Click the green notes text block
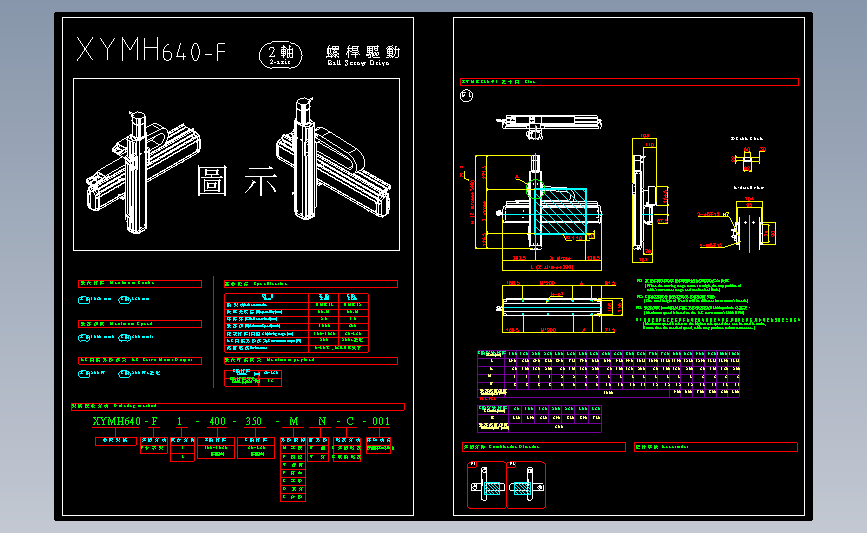Screen dimensions: 867x533 [718, 304]
